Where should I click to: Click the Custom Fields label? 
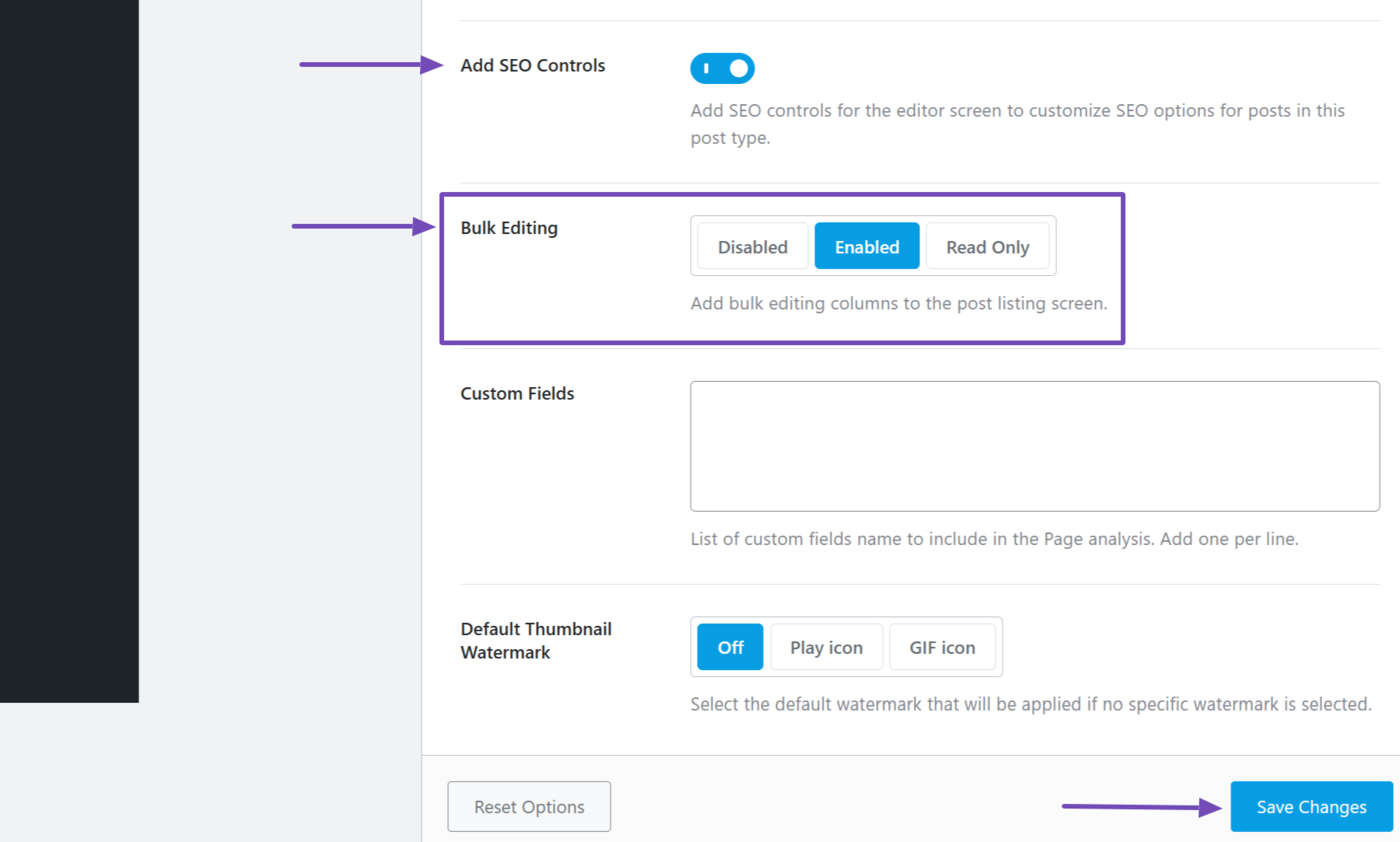(x=517, y=393)
